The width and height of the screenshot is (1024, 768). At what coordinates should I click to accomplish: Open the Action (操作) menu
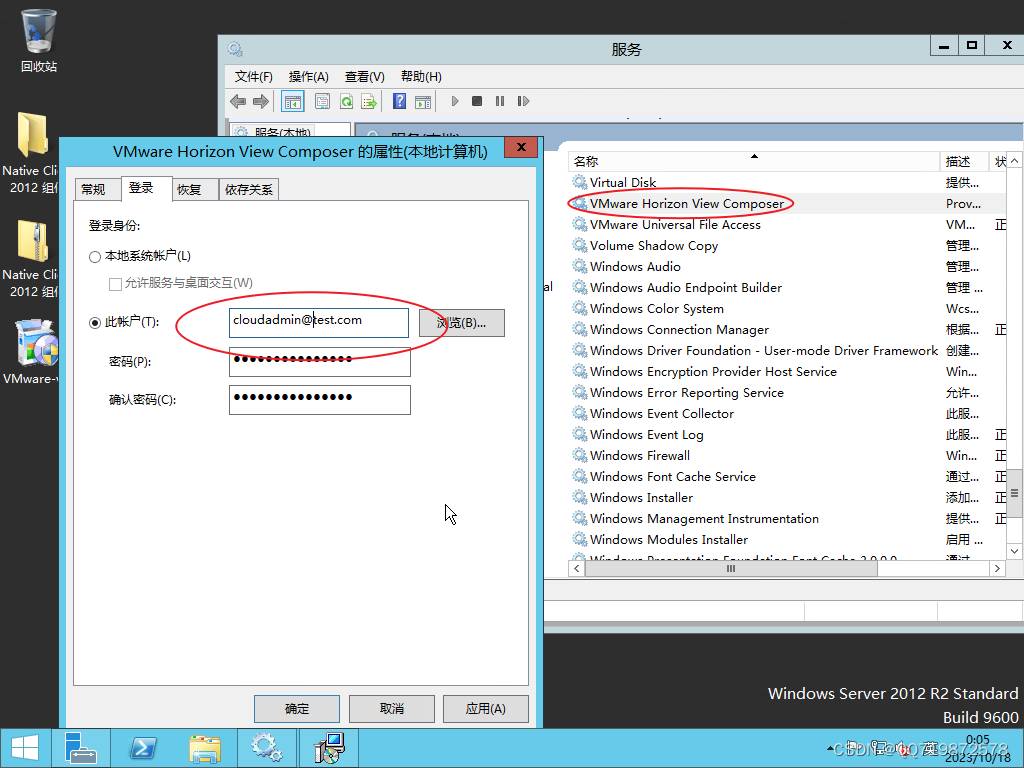pyautogui.click(x=308, y=77)
